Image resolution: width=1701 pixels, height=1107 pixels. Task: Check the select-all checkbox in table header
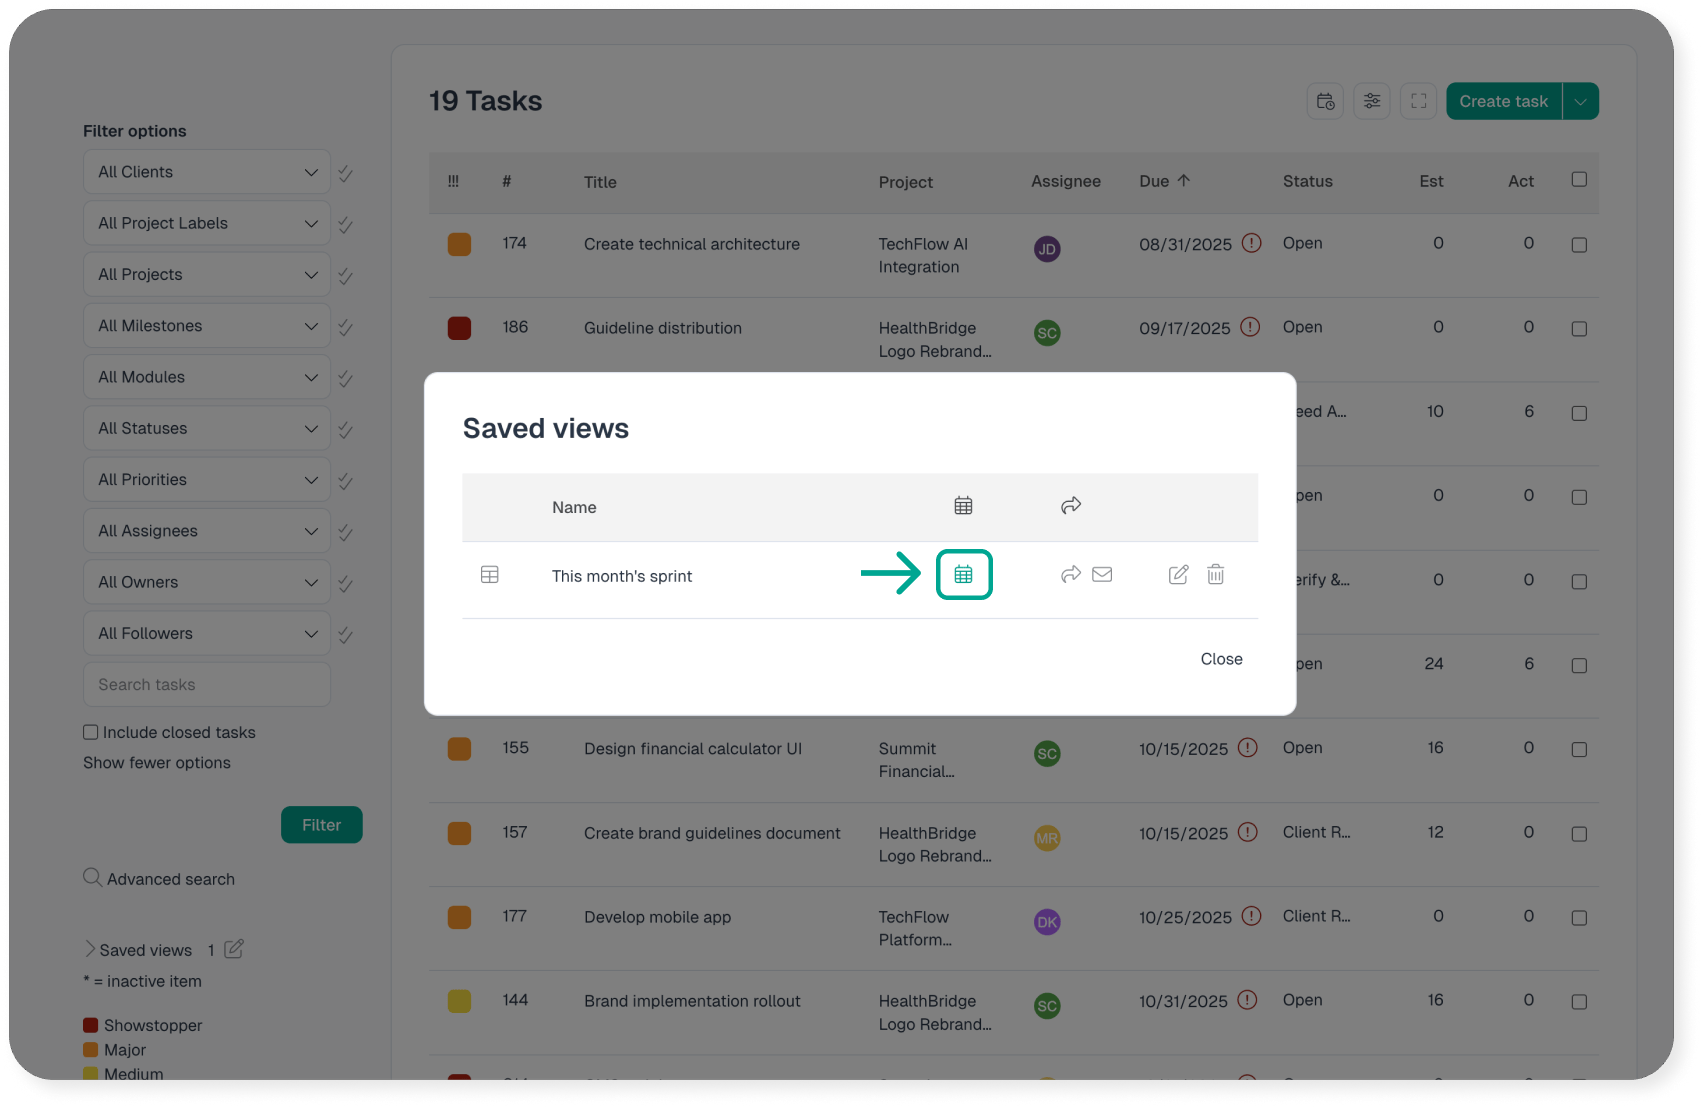pos(1579,180)
